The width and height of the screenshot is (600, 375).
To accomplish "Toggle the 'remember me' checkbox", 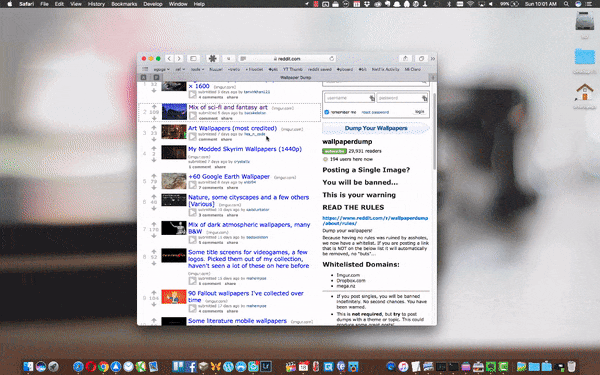I will tap(327, 112).
